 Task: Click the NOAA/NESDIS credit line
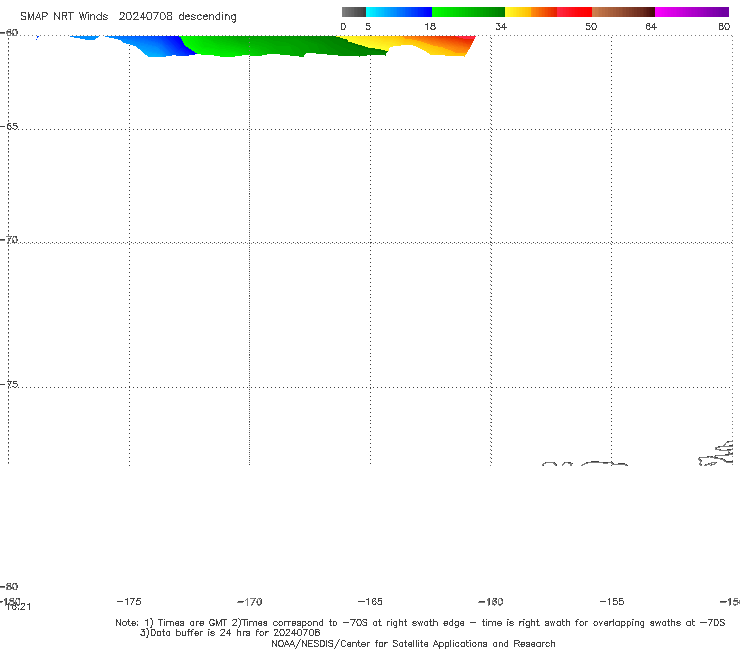point(413,643)
